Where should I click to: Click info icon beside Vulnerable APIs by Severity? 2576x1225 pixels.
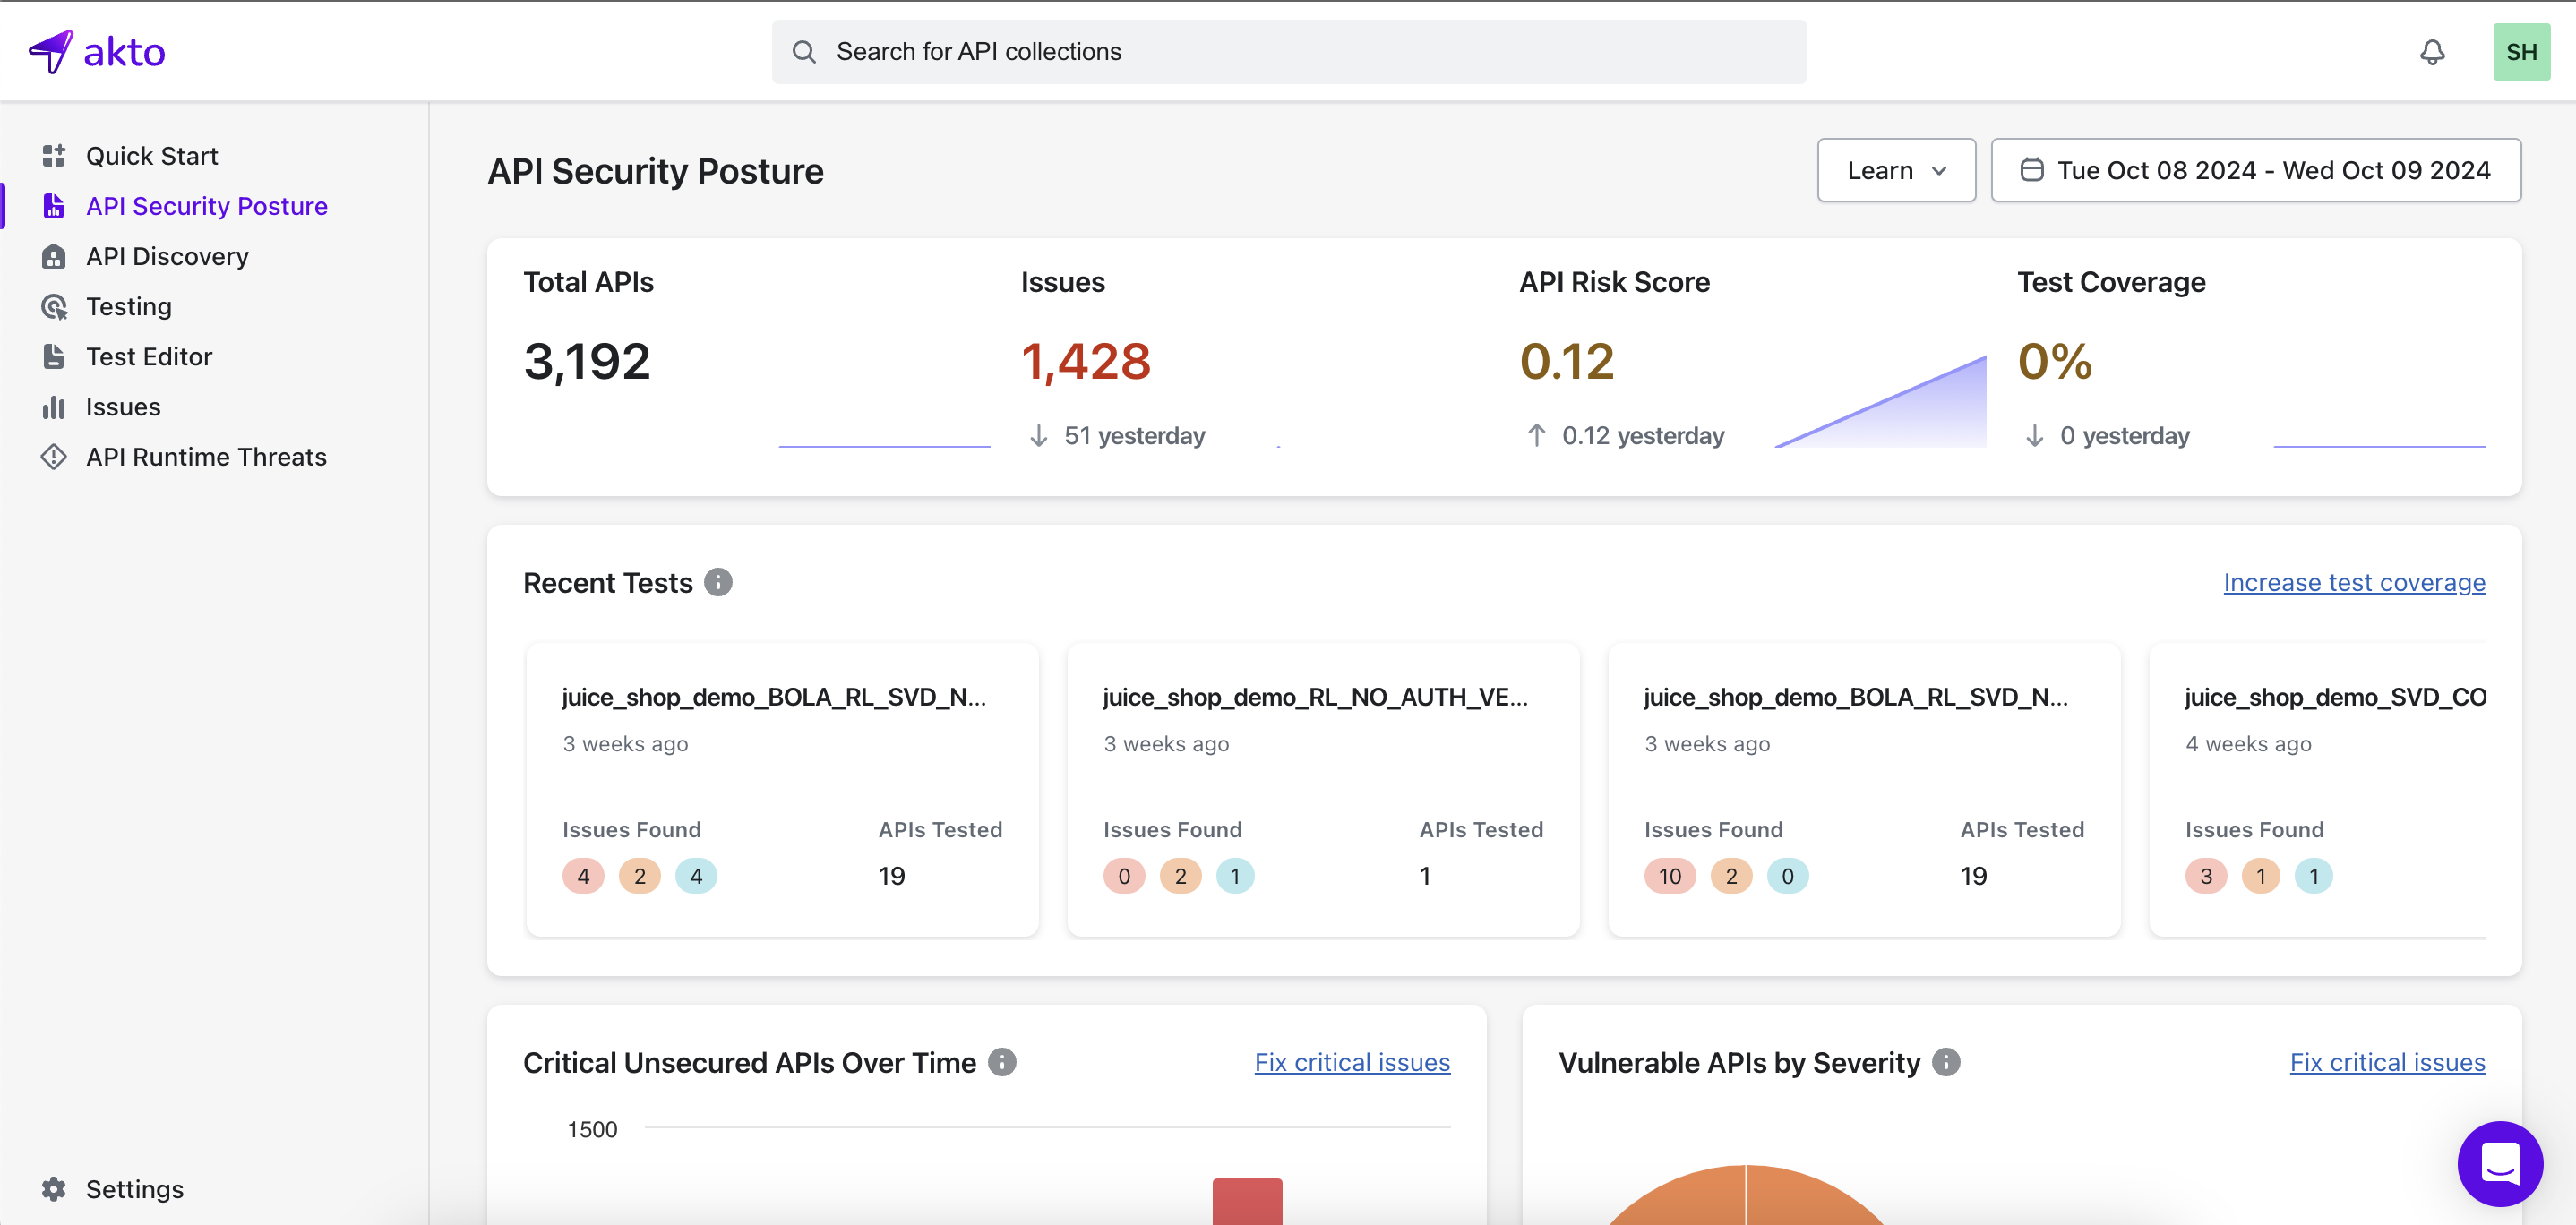pyautogui.click(x=1945, y=1062)
